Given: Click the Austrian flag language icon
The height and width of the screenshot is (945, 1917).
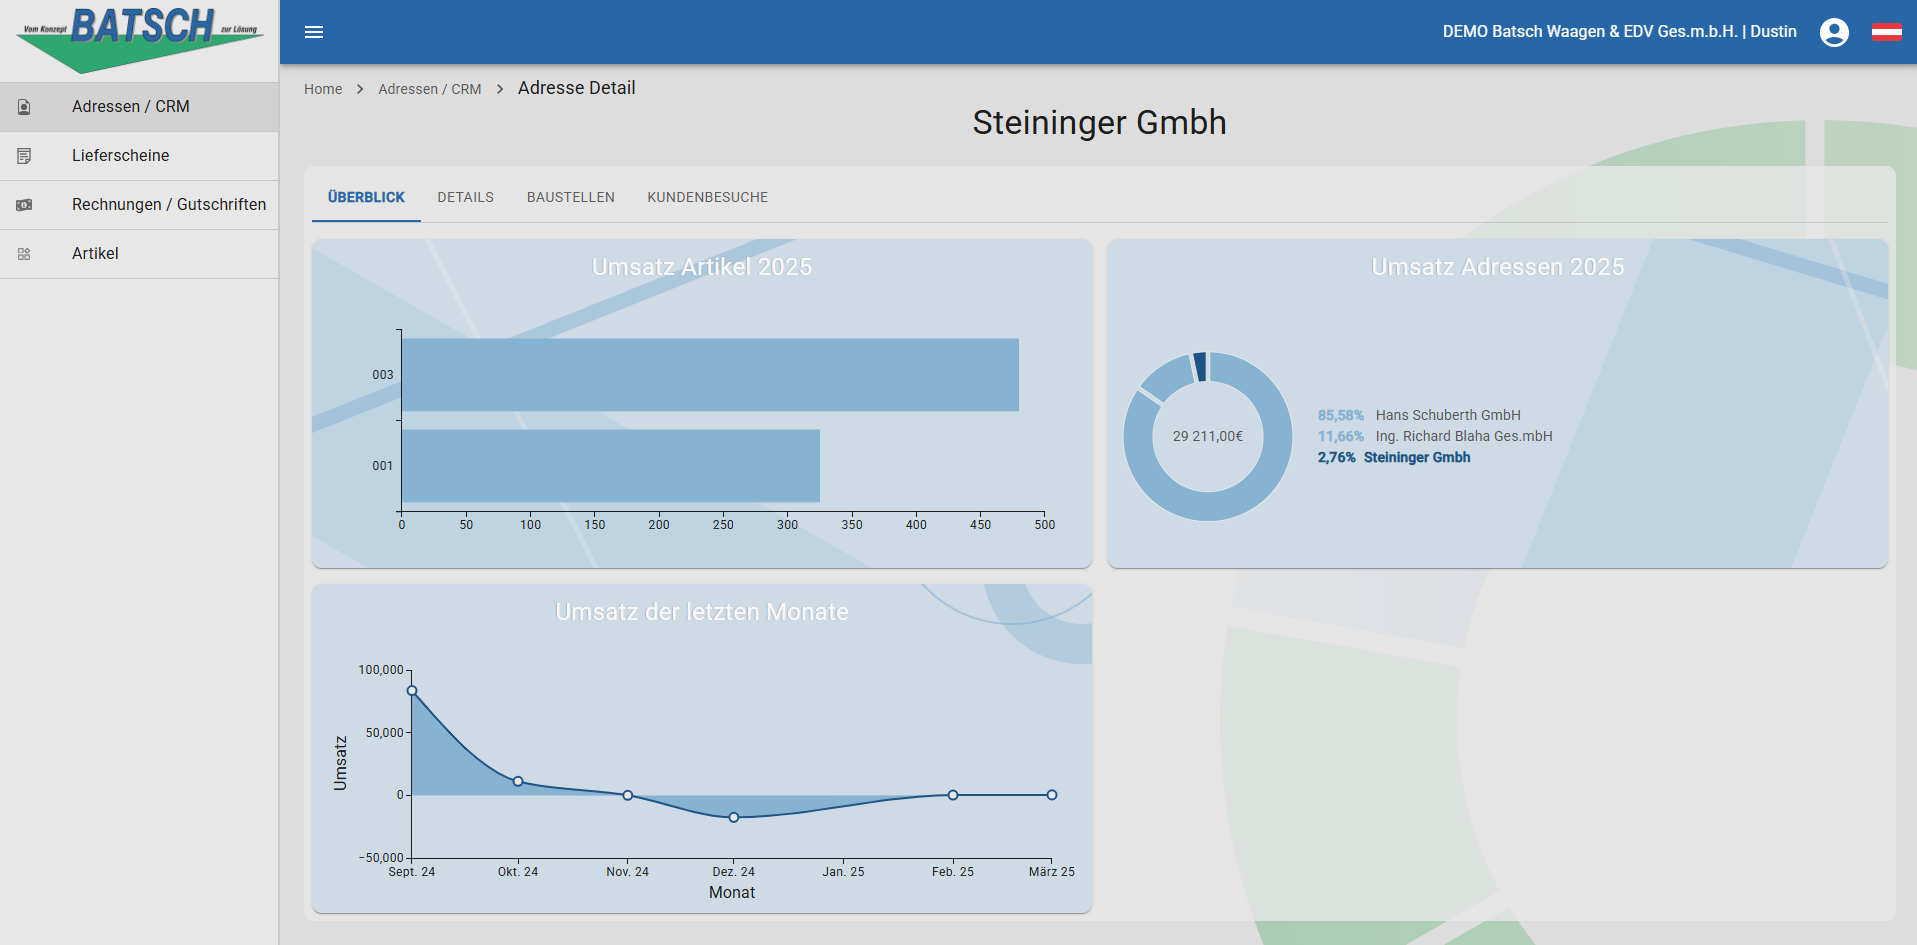Looking at the screenshot, I should pyautogui.click(x=1886, y=32).
